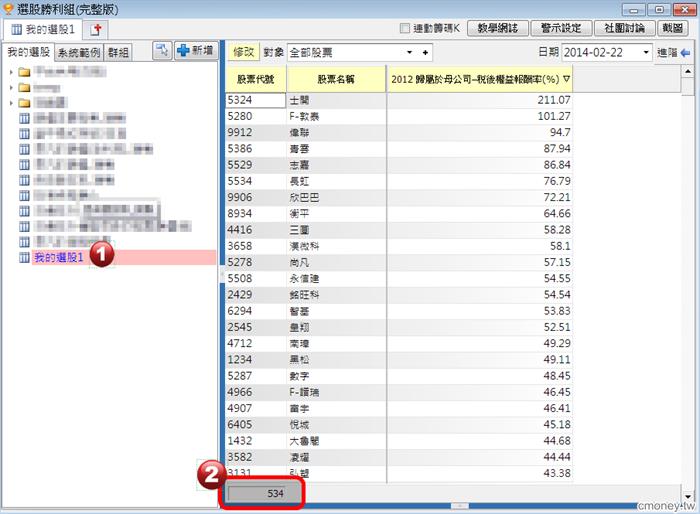Switch to the 系統範例 tab
Screen dimensions: 700x514
click(x=79, y=53)
